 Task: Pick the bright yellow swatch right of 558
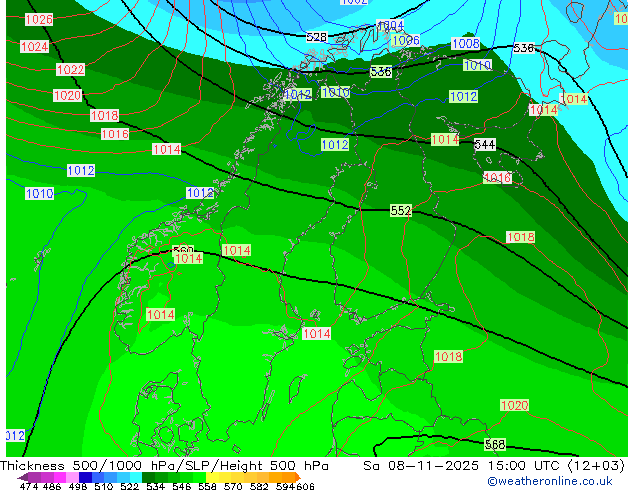click(x=212, y=477)
